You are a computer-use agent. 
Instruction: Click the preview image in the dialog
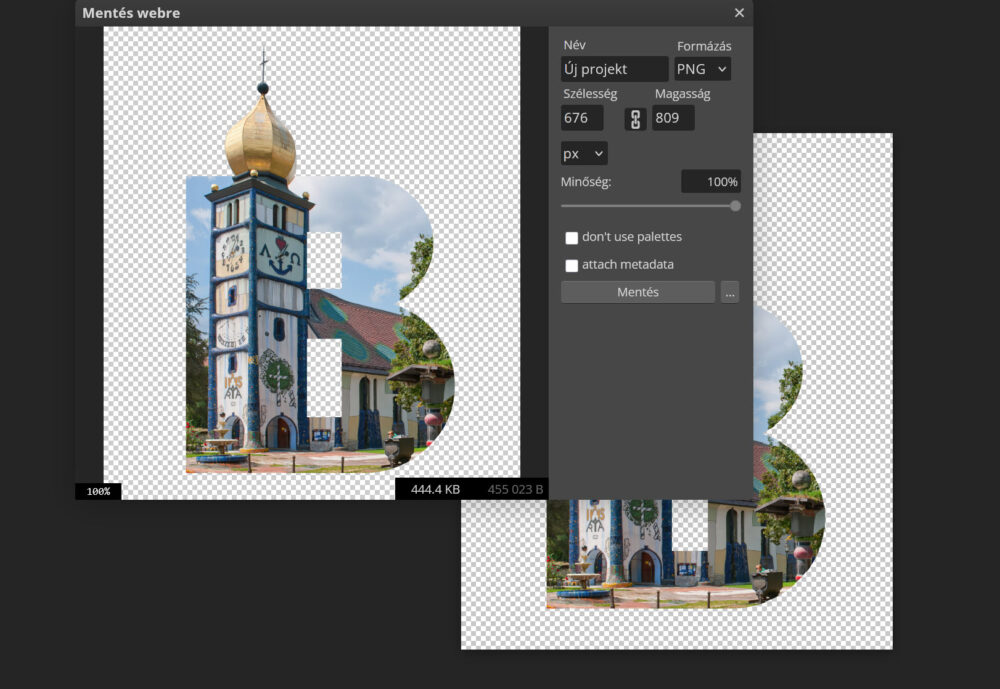312,263
